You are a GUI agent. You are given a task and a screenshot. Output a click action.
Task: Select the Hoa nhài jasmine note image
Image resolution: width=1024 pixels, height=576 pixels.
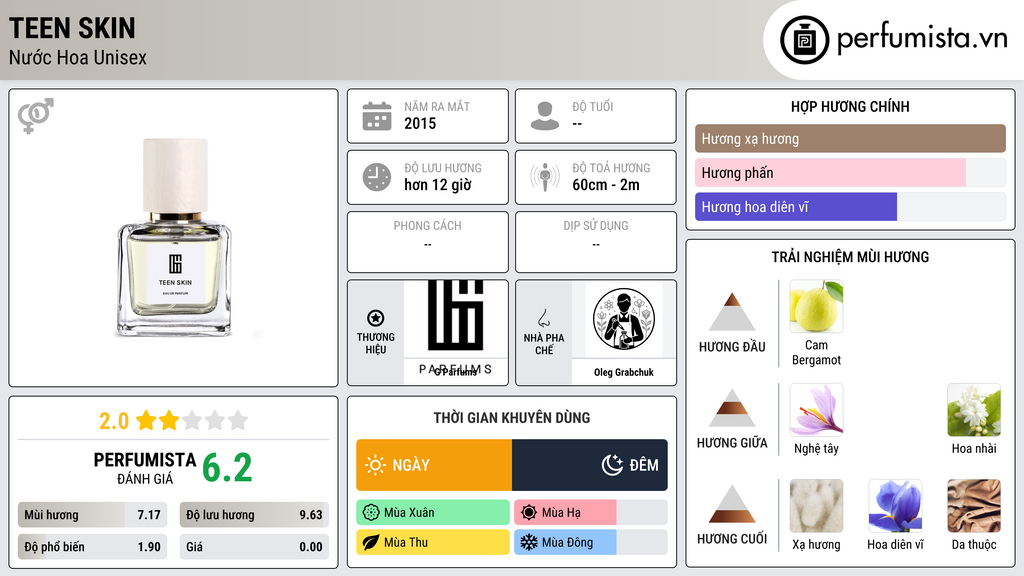(x=974, y=409)
